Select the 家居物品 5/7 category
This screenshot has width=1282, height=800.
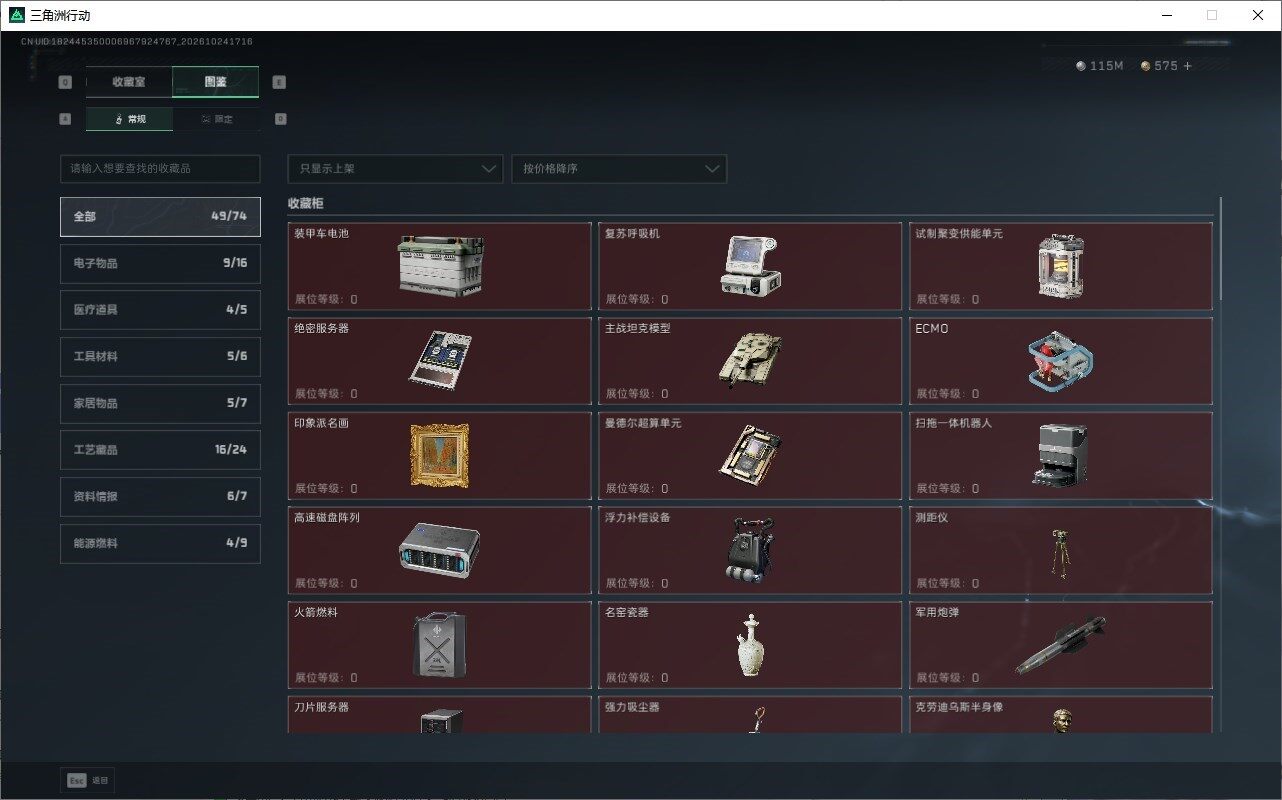click(x=160, y=404)
